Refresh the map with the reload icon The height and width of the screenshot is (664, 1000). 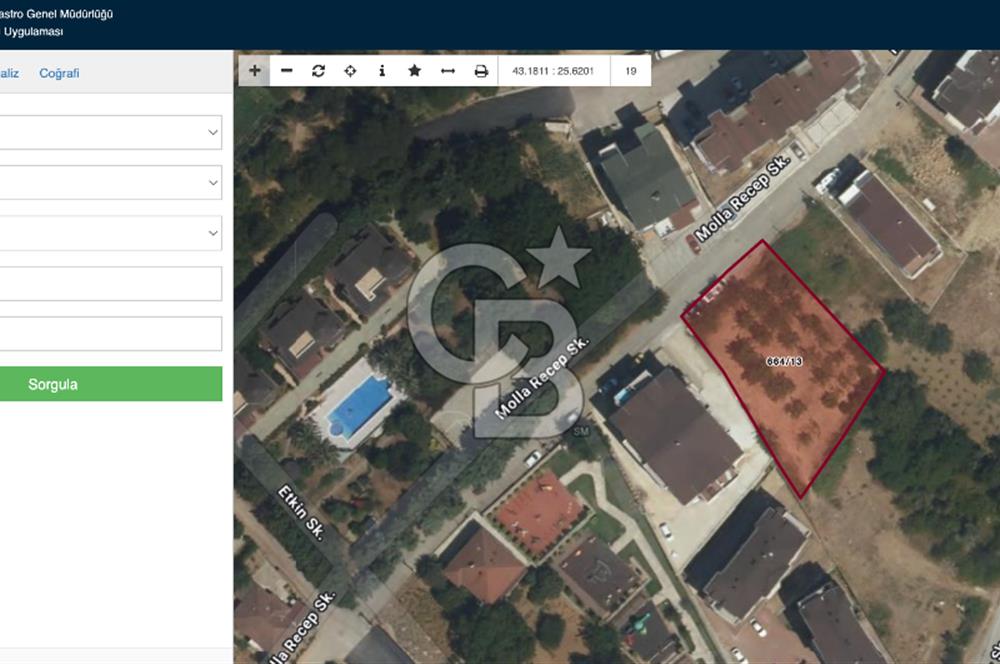(318, 71)
